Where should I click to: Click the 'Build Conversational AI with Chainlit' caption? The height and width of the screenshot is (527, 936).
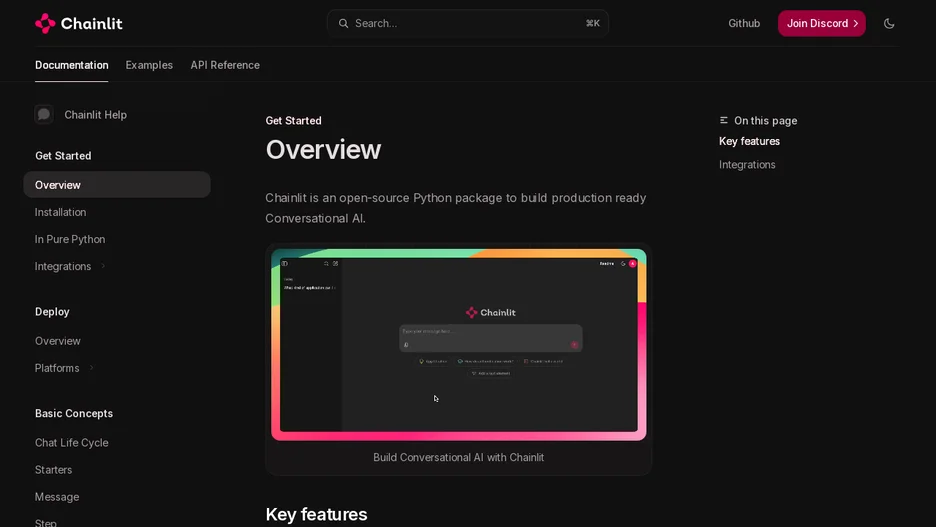pyautogui.click(x=458, y=457)
